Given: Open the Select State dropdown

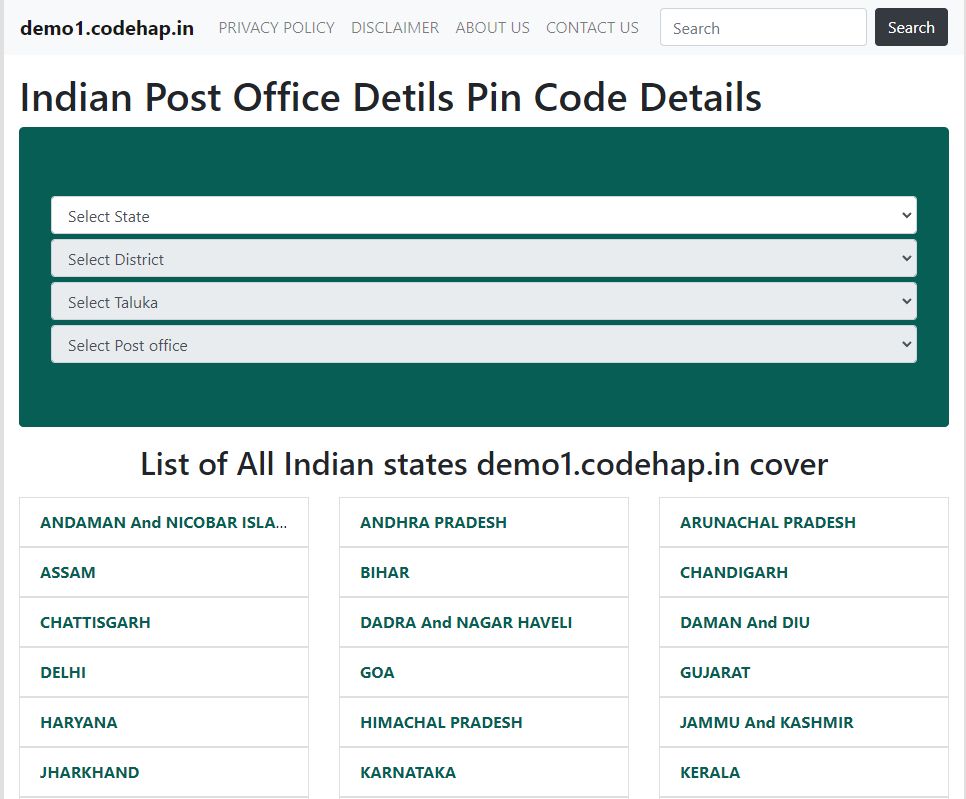Looking at the screenshot, I should point(483,216).
